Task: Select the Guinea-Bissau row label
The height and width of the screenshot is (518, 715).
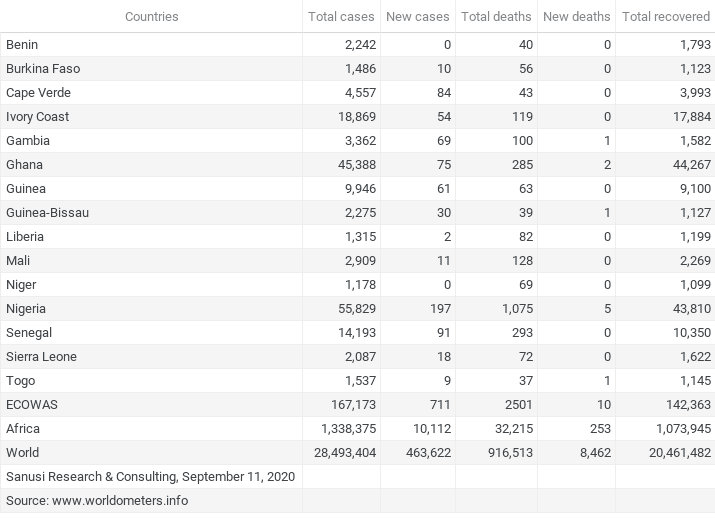Action: 47,213
